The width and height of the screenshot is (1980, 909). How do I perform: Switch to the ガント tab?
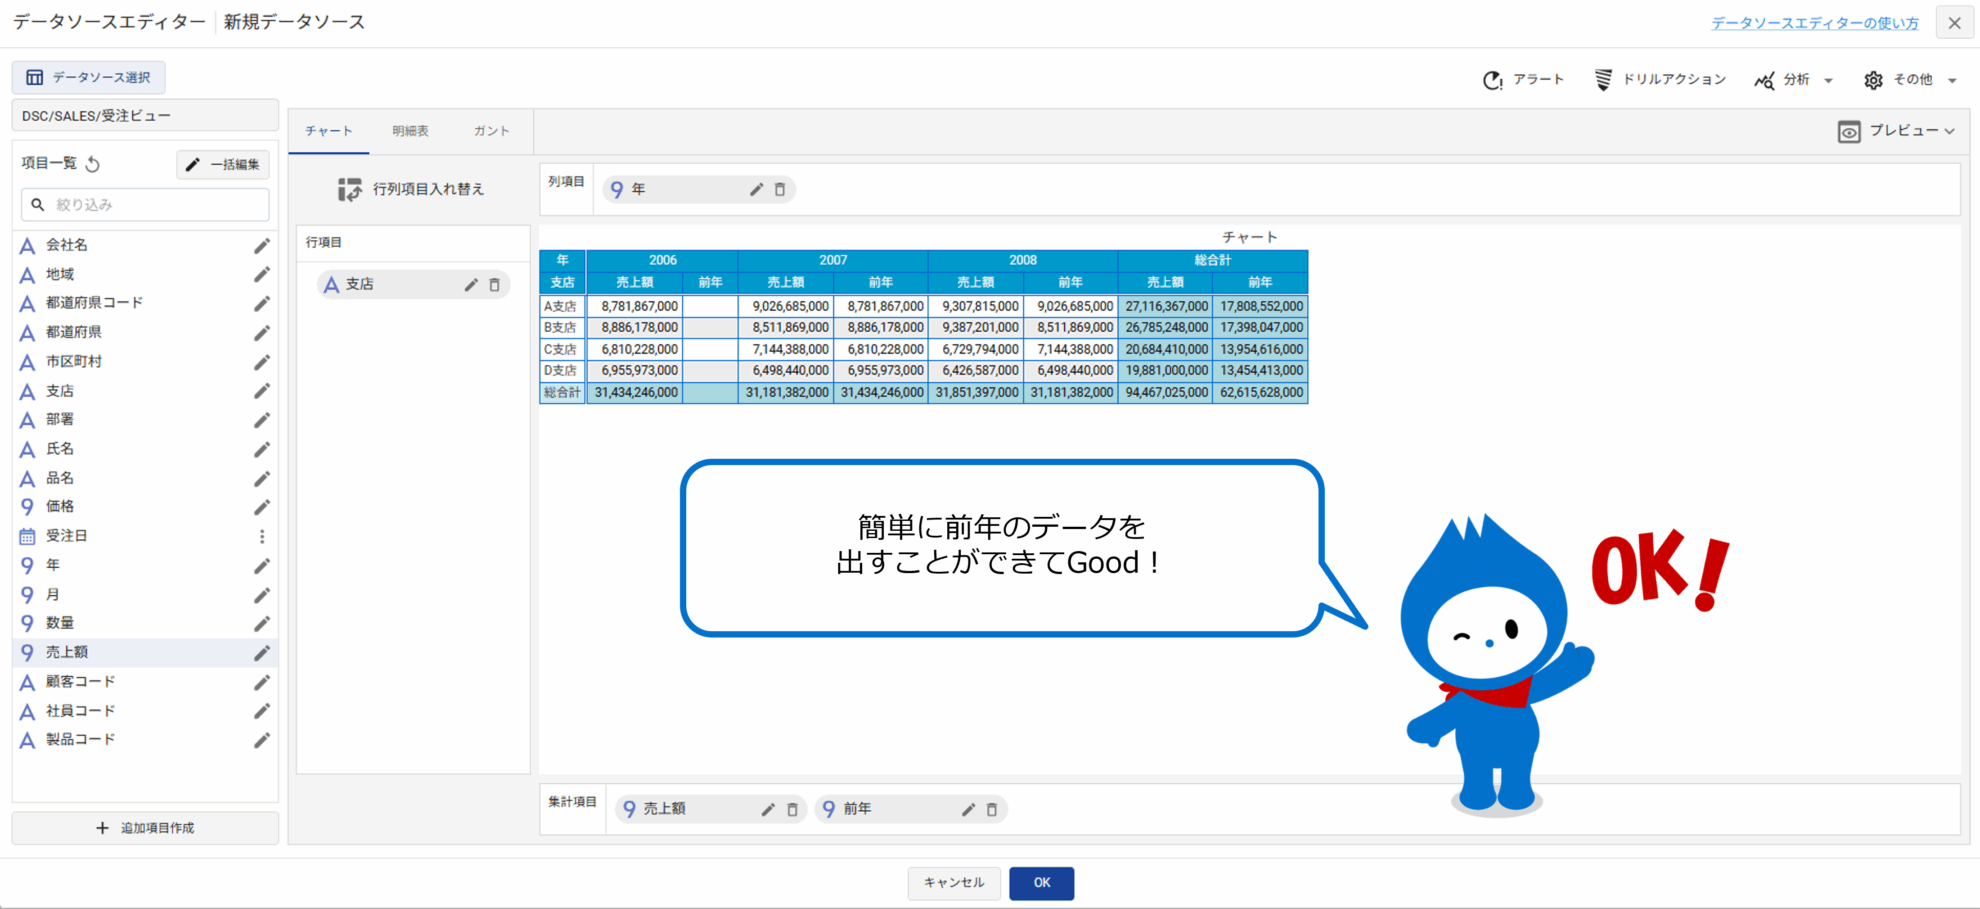pos(491,131)
